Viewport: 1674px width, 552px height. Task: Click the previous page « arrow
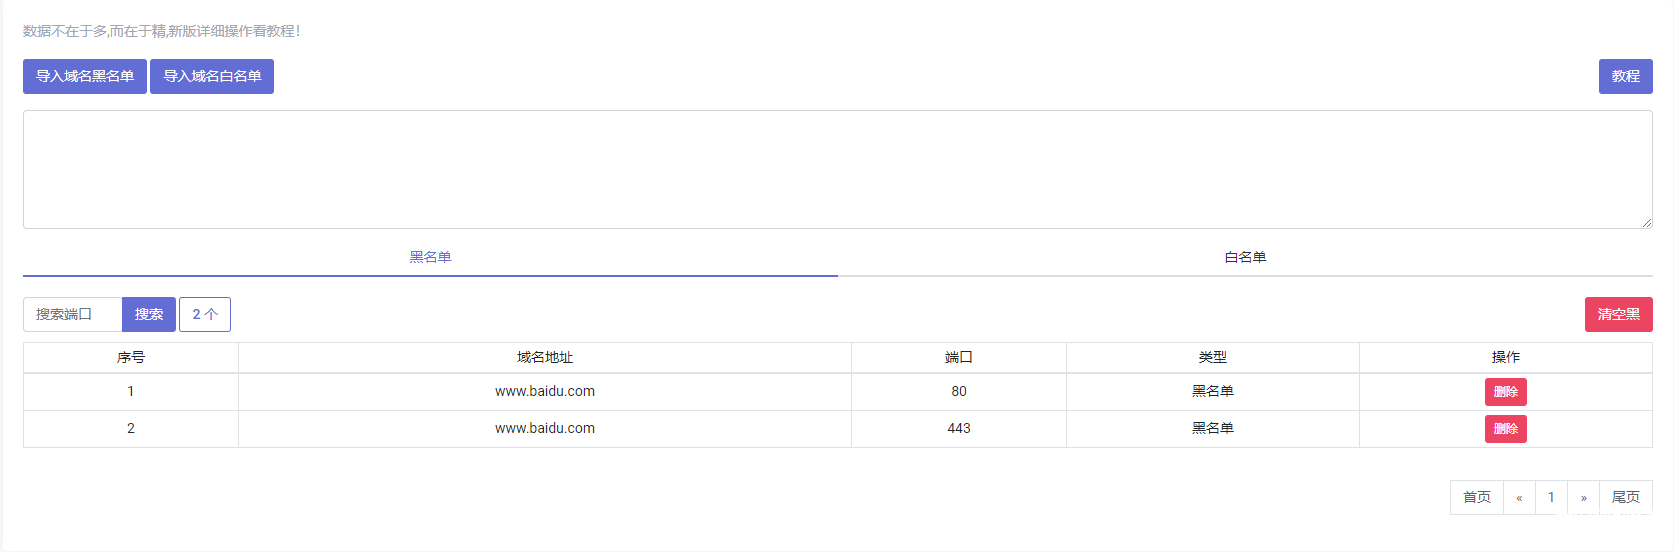point(1519,497)
